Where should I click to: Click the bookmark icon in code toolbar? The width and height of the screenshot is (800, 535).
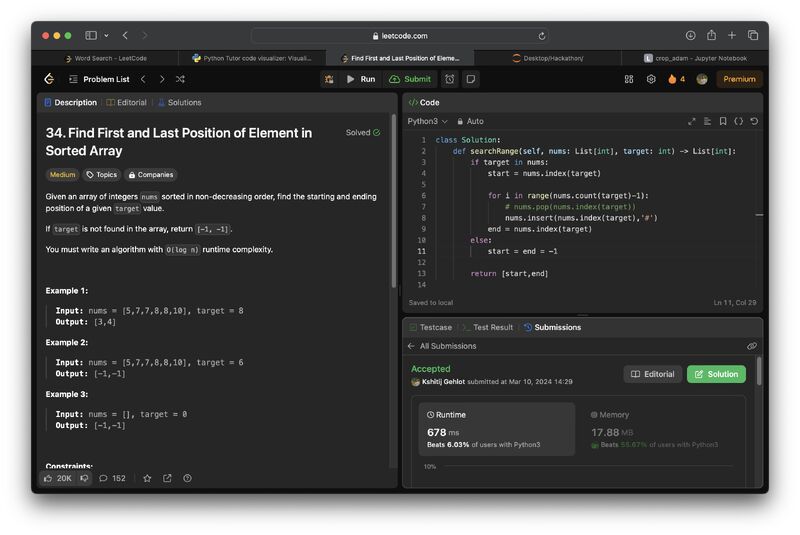pyautogui.click(x=723, y=121)
